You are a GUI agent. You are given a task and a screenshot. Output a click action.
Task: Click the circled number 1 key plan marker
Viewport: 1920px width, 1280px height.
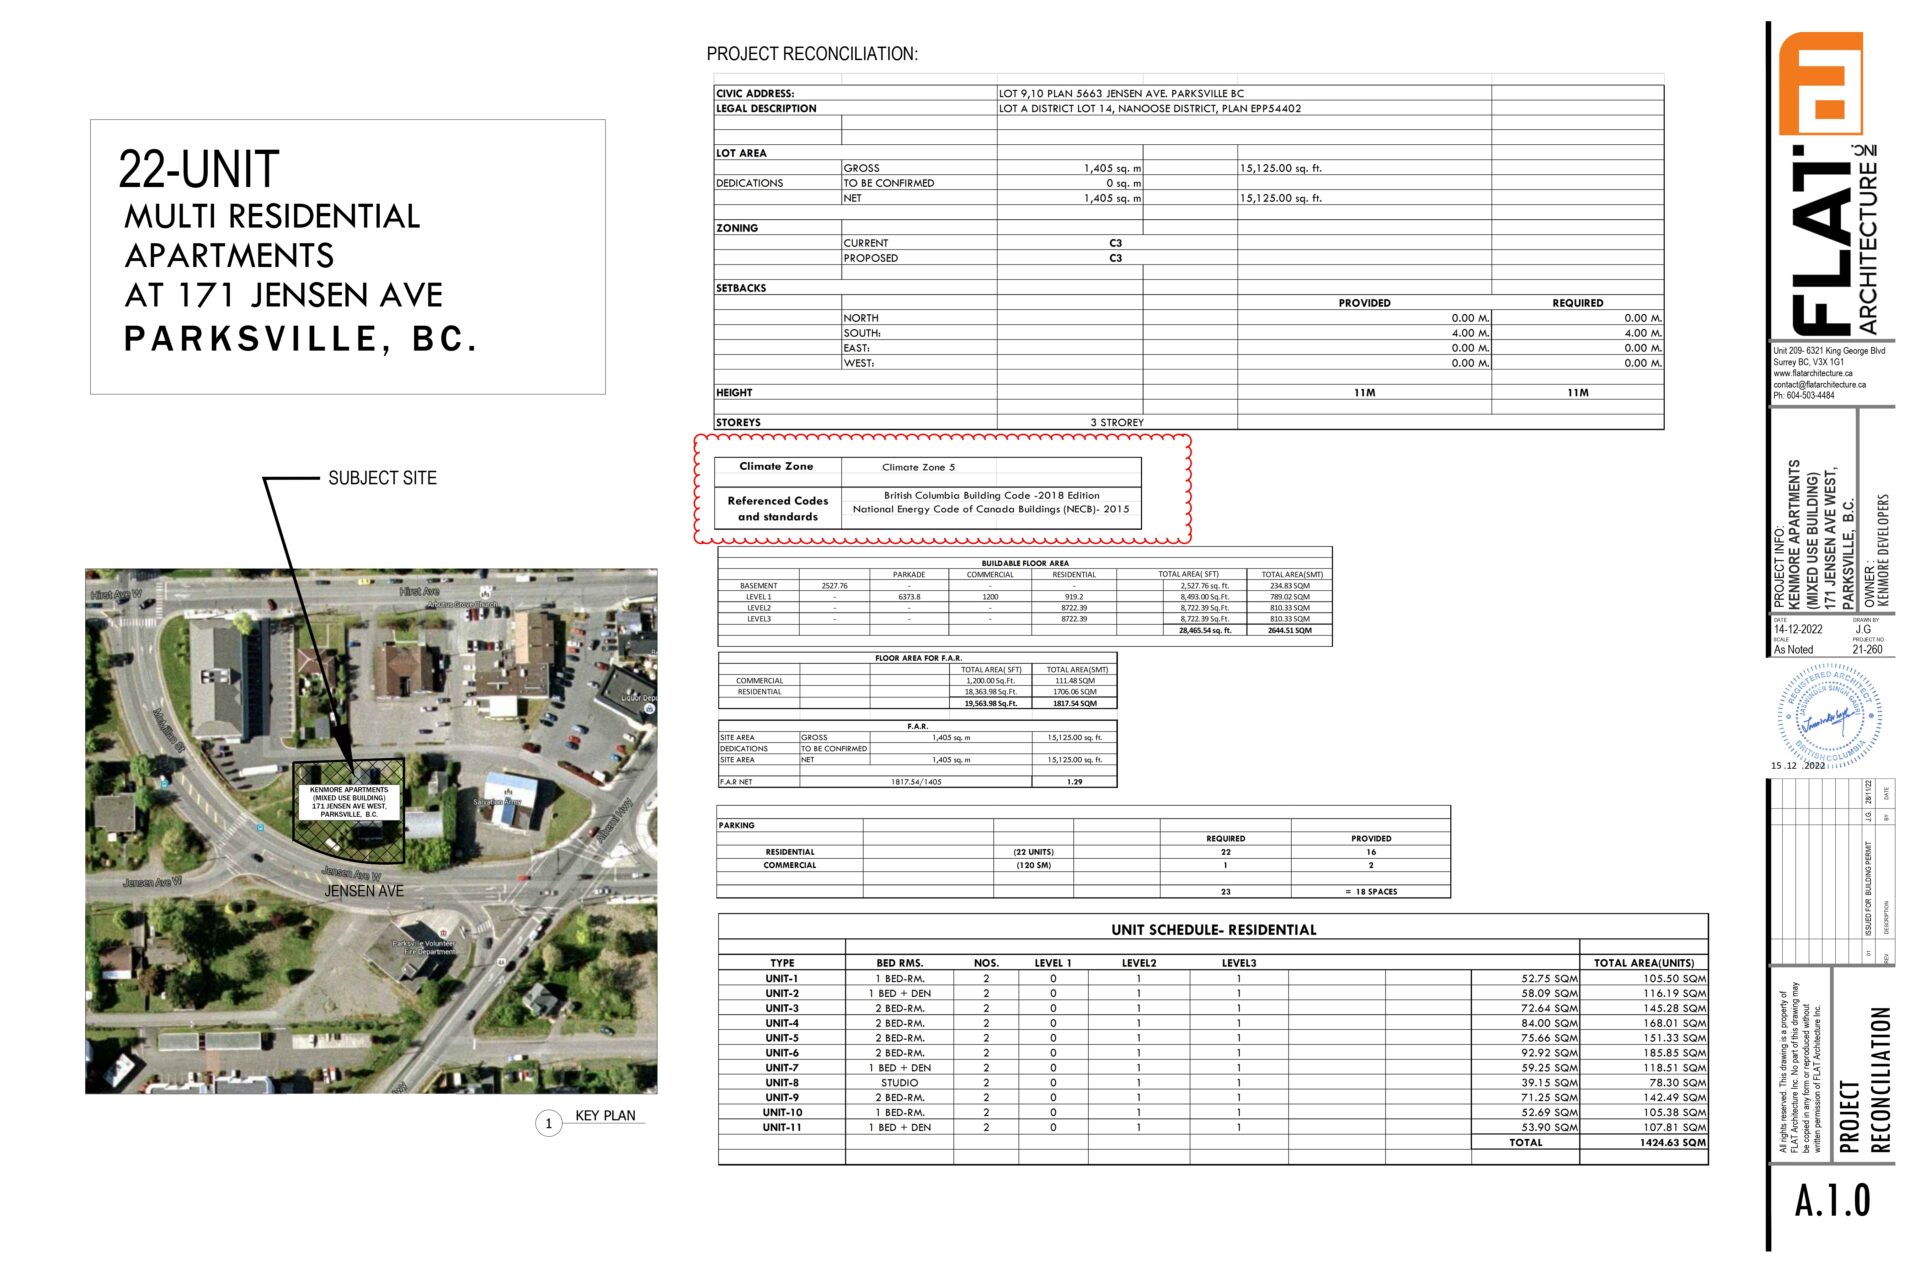click(548, 1123)
